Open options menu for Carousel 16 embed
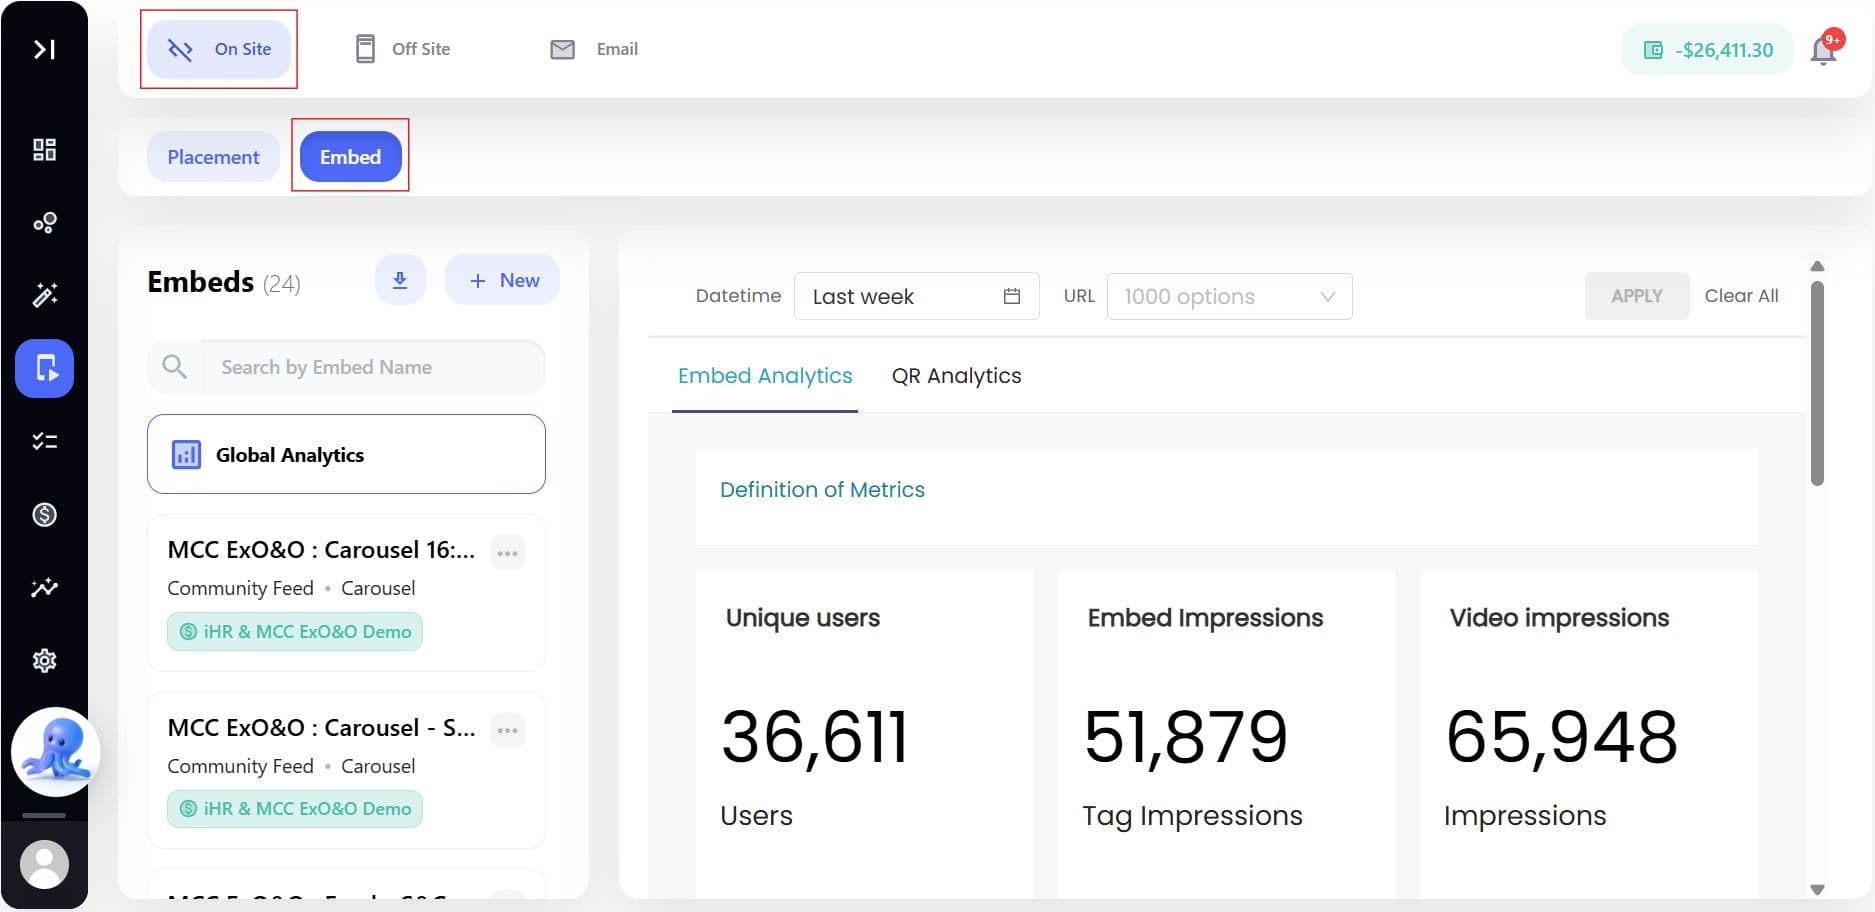Image resolution: width=1875 pixels, height=912 pixels. tap(508, 553)
